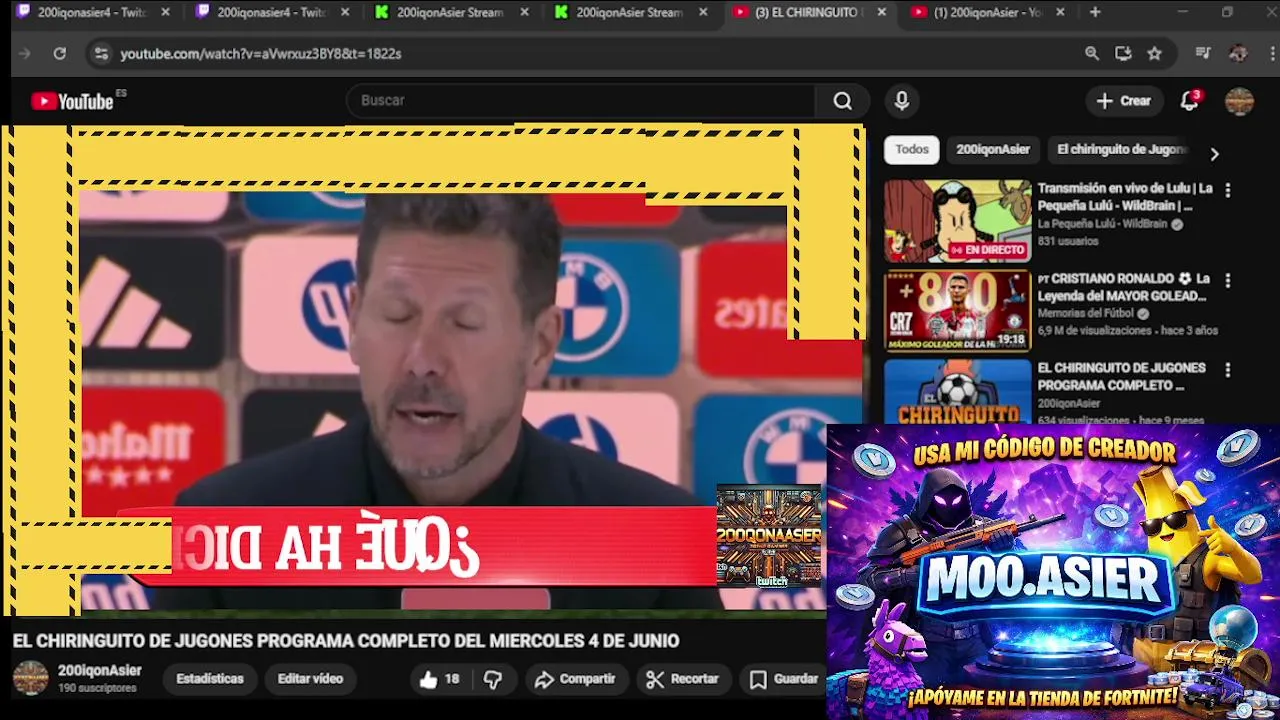Click Compartir to share the video
Viewport: 1280px width, 720px height.
tap(575, 679)
